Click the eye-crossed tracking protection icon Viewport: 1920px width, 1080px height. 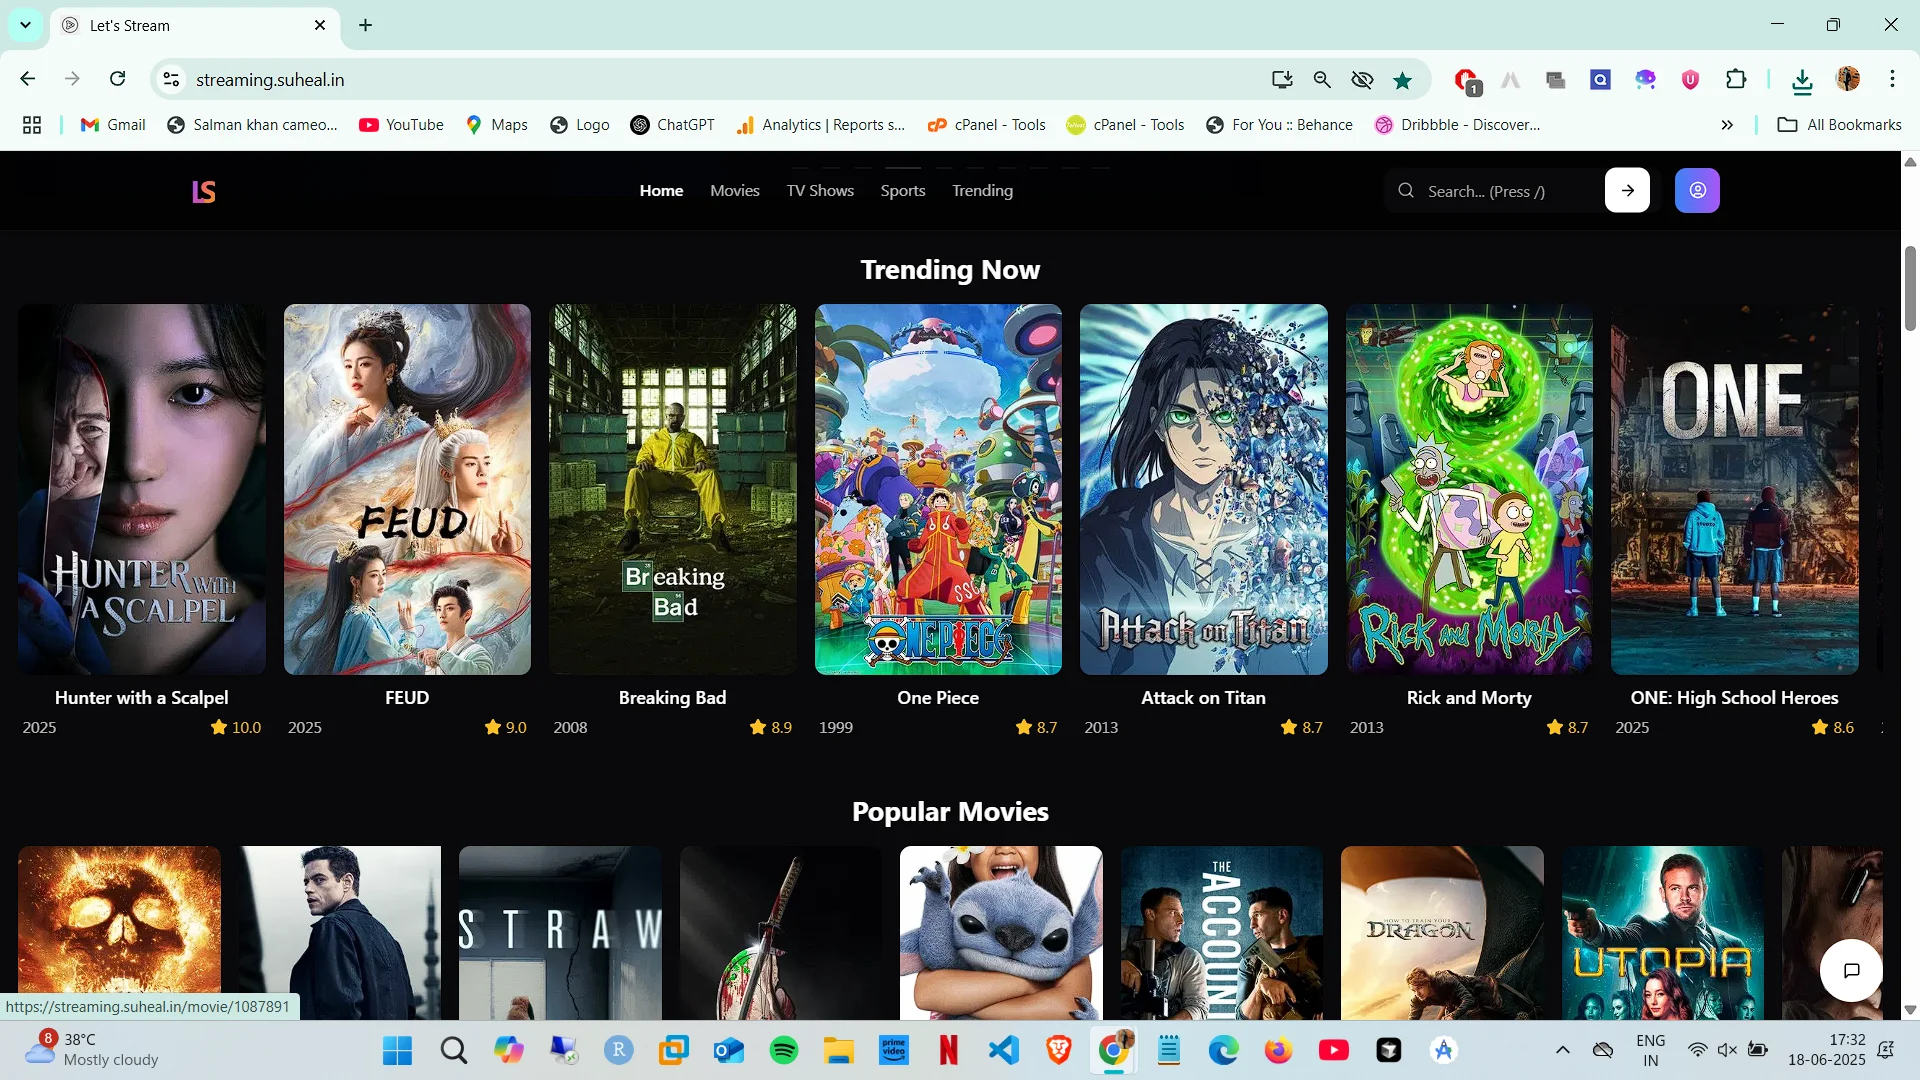1362,80
